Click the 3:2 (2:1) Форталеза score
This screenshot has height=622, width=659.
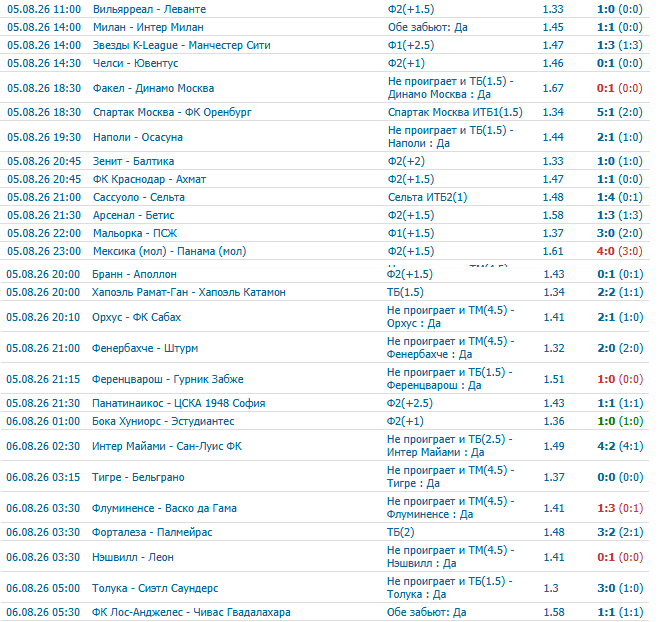click(x=620, y=532)
